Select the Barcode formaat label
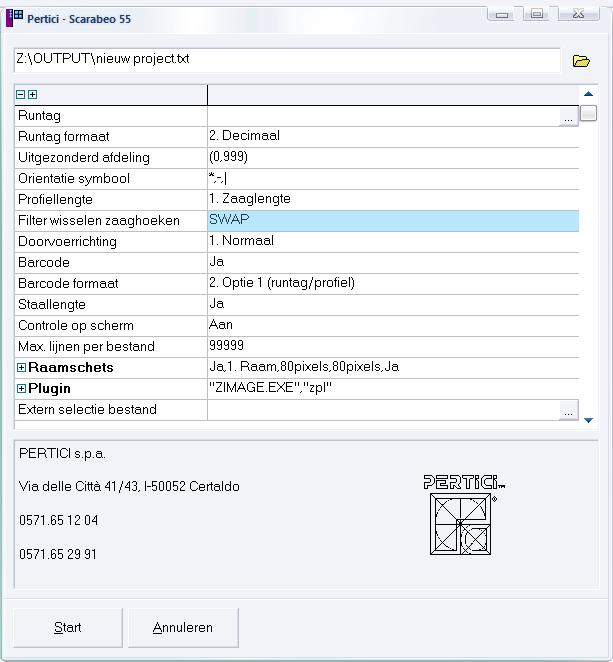Viewport: 613px width, 662px height. point(68,284)
